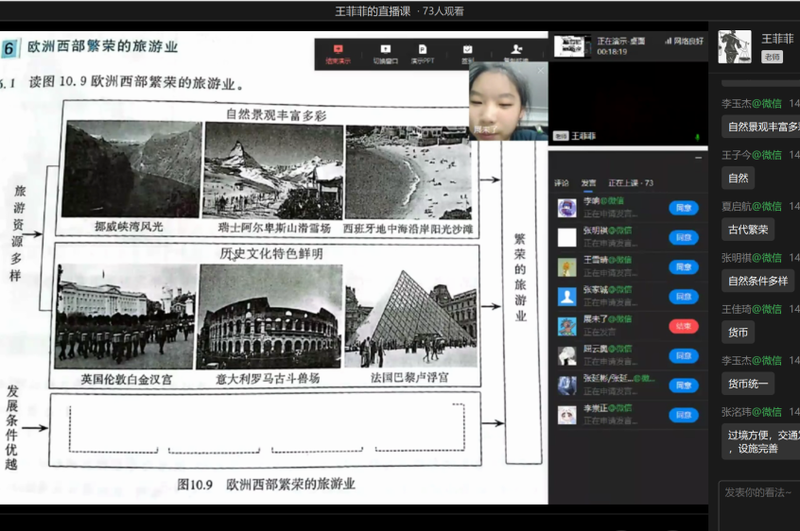Click the red 结束演示 screen icon
This screenshot has height=531, width=800.
(x=338, y=49)
